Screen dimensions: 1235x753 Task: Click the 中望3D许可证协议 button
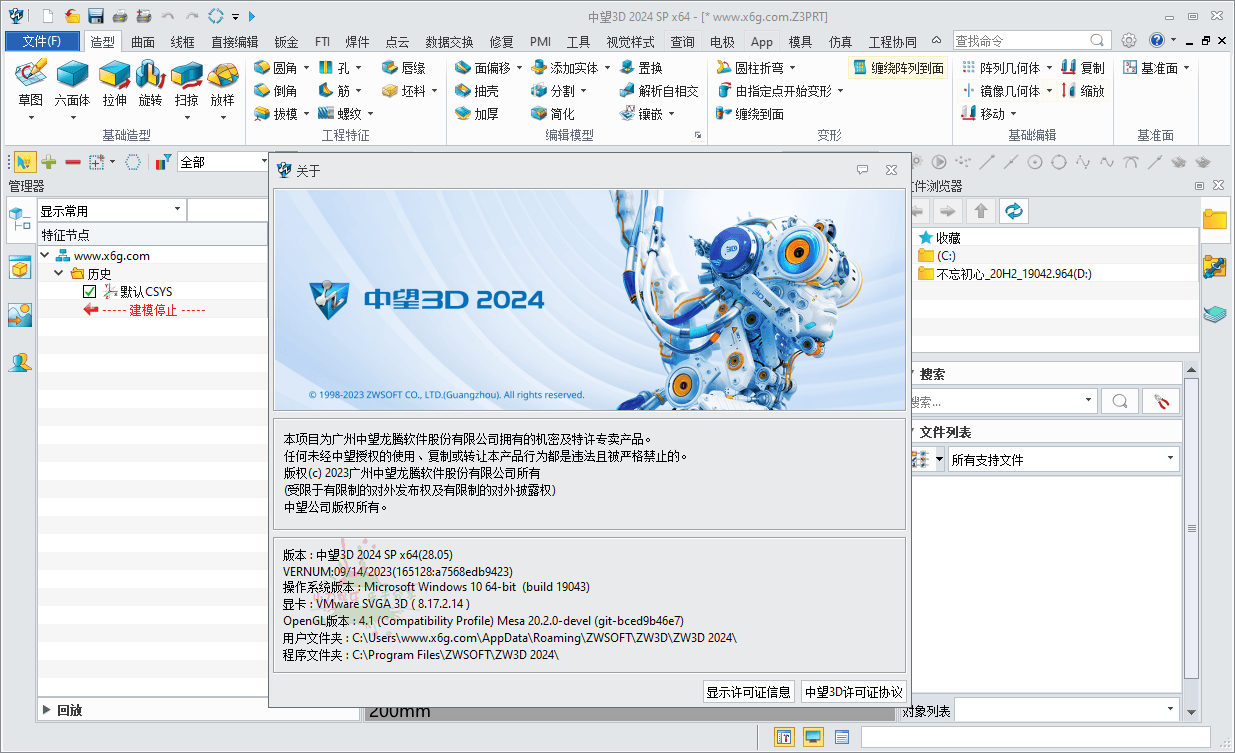[853, 691]
